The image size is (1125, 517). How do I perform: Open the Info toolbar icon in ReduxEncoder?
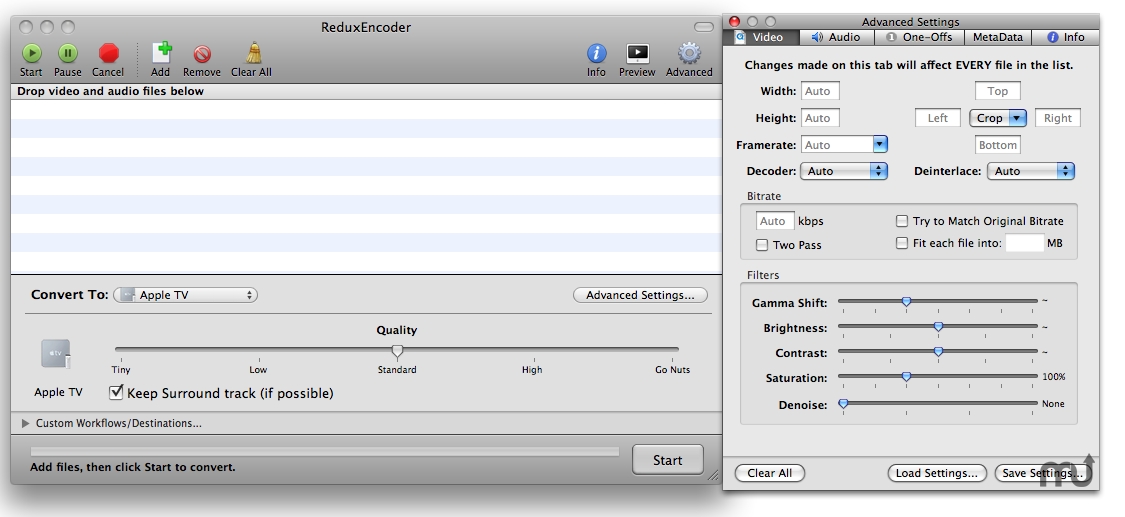pos(596,53)
